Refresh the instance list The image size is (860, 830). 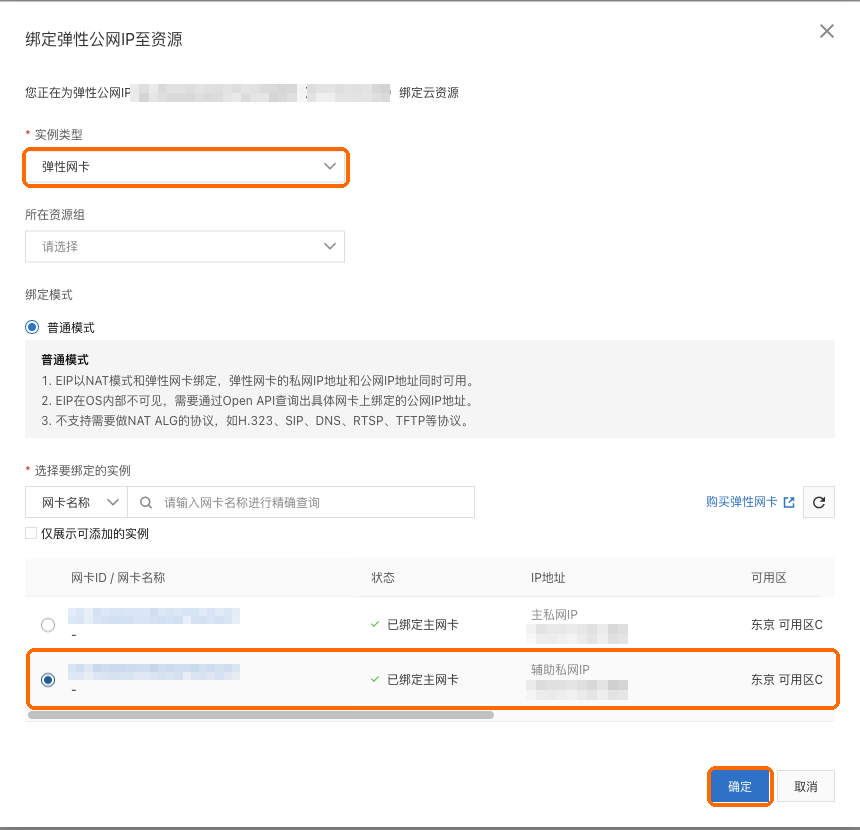[819, 502]
